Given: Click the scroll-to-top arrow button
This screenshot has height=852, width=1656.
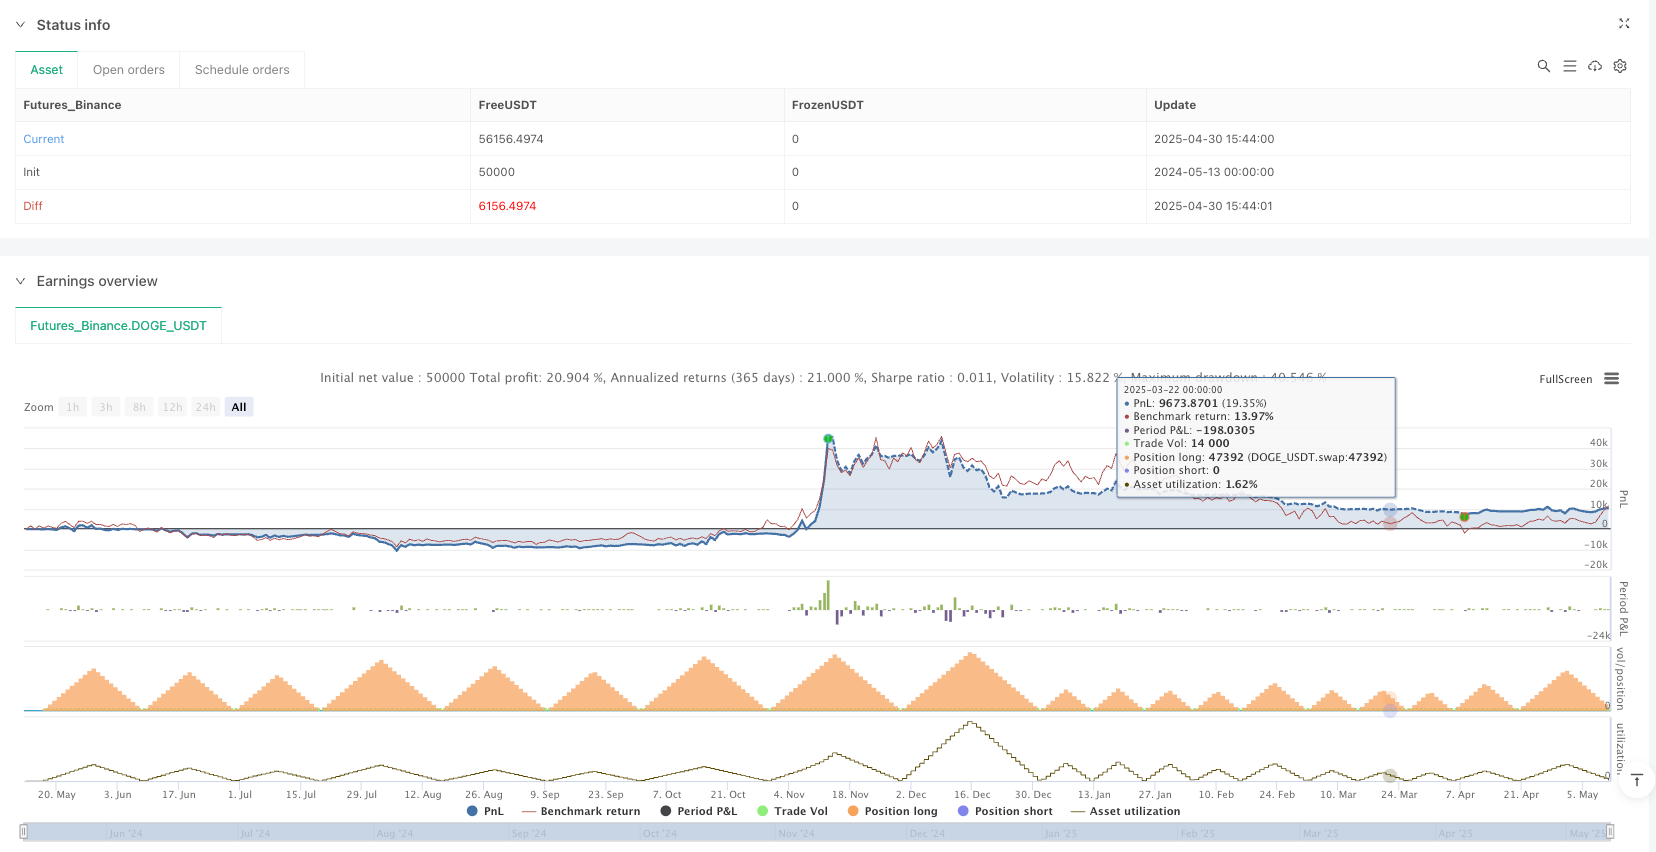Looking at the screenshot, I should click(1637, 780).
